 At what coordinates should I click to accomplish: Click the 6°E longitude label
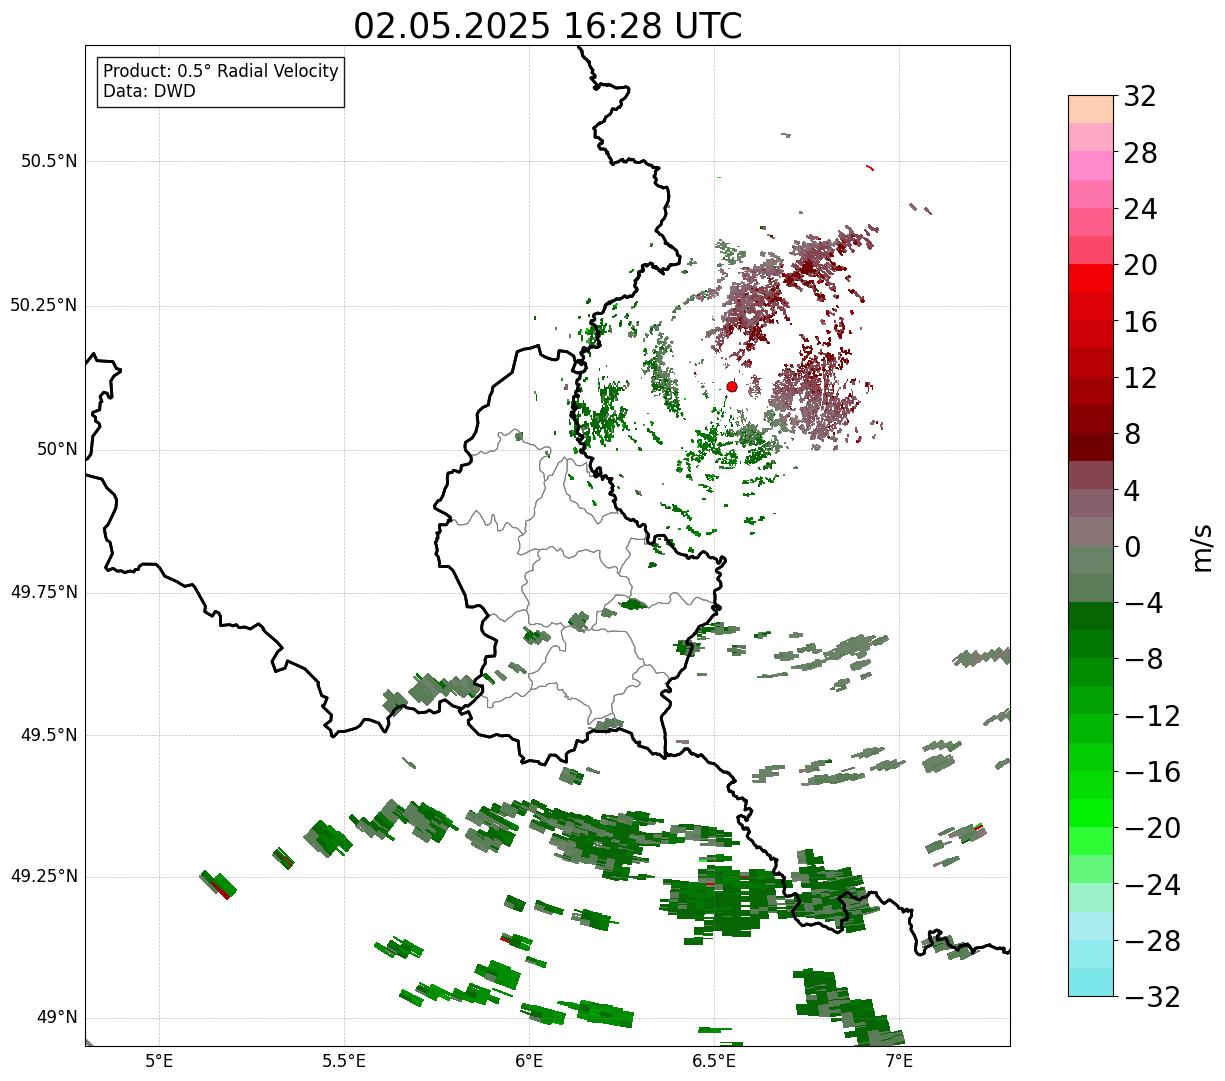tap(529, 1060)
